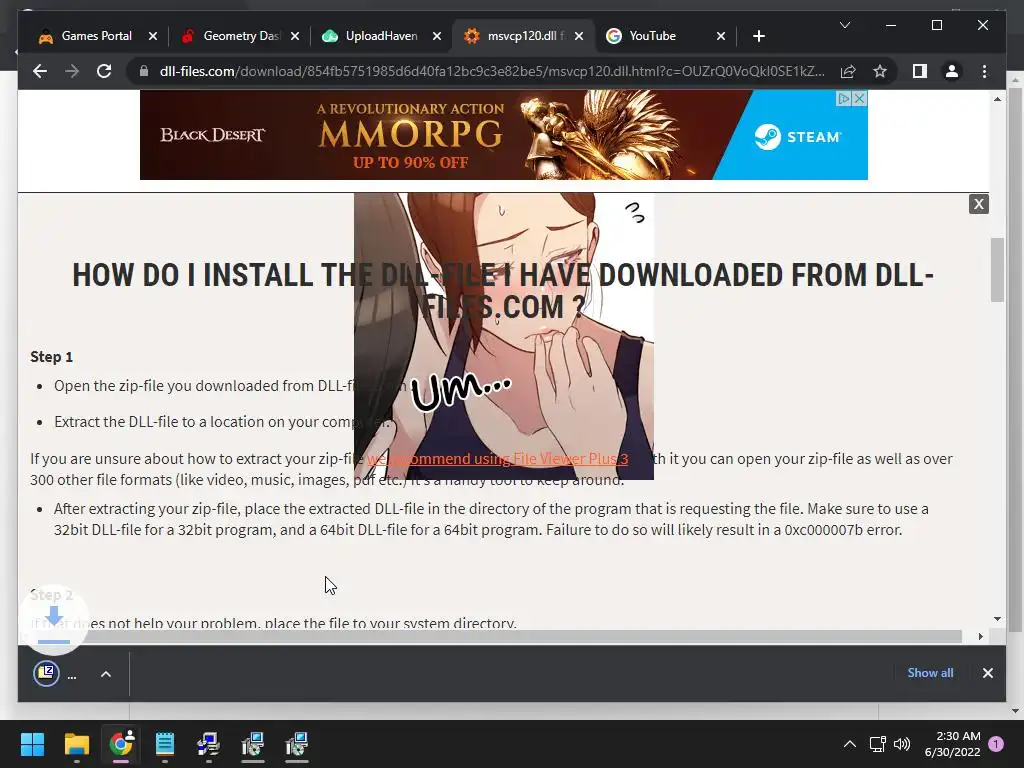Click the scroll-down arrow of the page

tap(997, 618)
